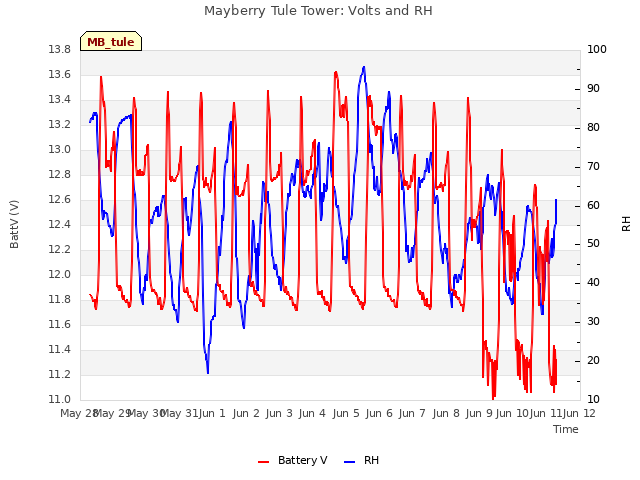Click the red Battery V legend swatch
Viewport: 640px width, 480px height.
click(x=264, y=462)
